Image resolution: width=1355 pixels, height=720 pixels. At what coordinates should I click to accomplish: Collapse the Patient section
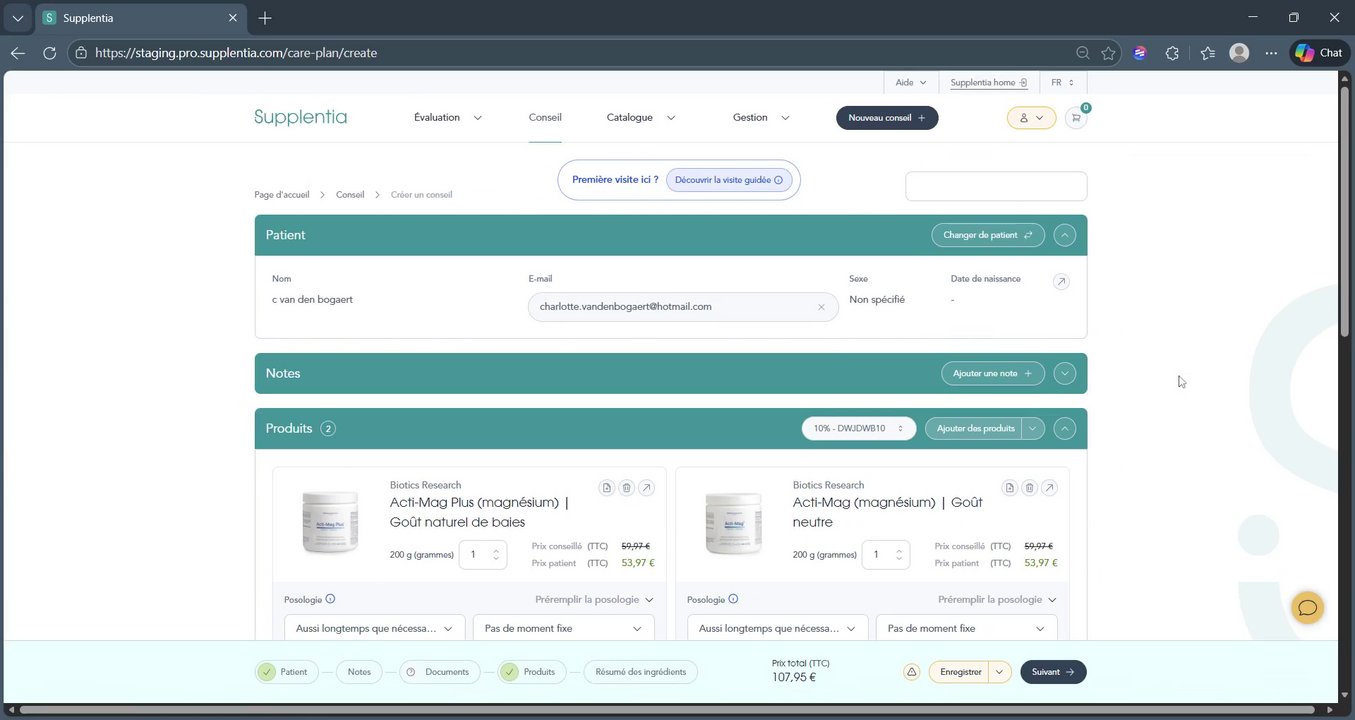pos(1065,235)
